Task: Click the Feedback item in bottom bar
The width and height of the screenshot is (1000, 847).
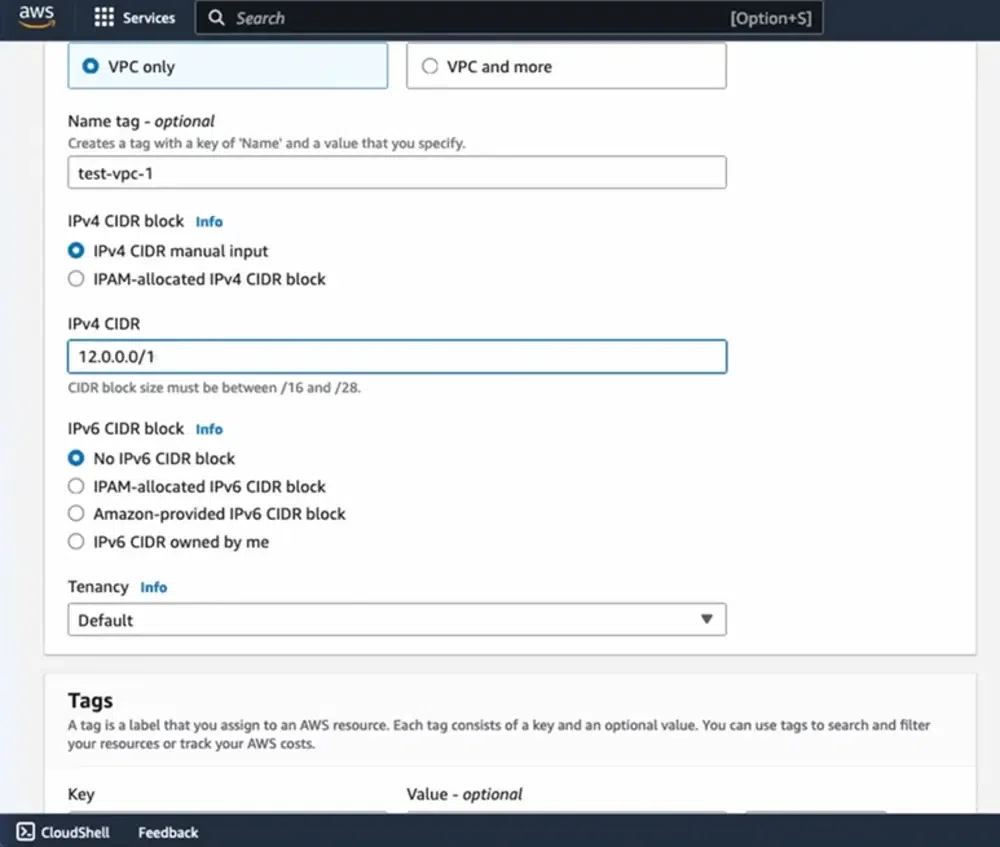Action: pyautogui.click(x=167, y=832)
